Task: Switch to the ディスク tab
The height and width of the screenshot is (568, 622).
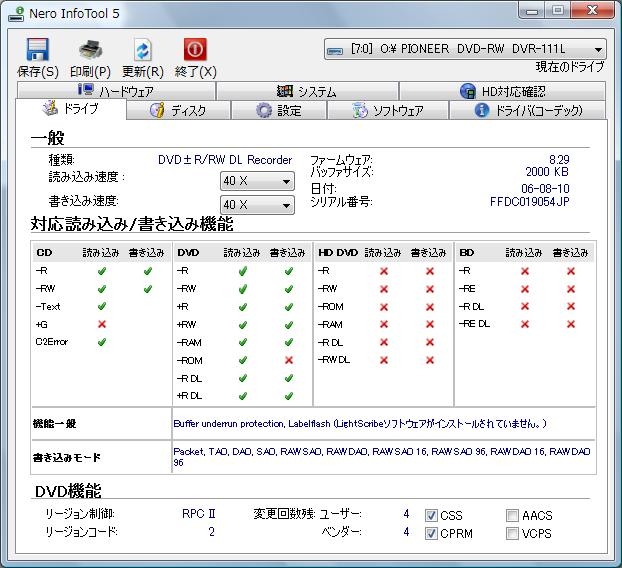Action: 179,110
